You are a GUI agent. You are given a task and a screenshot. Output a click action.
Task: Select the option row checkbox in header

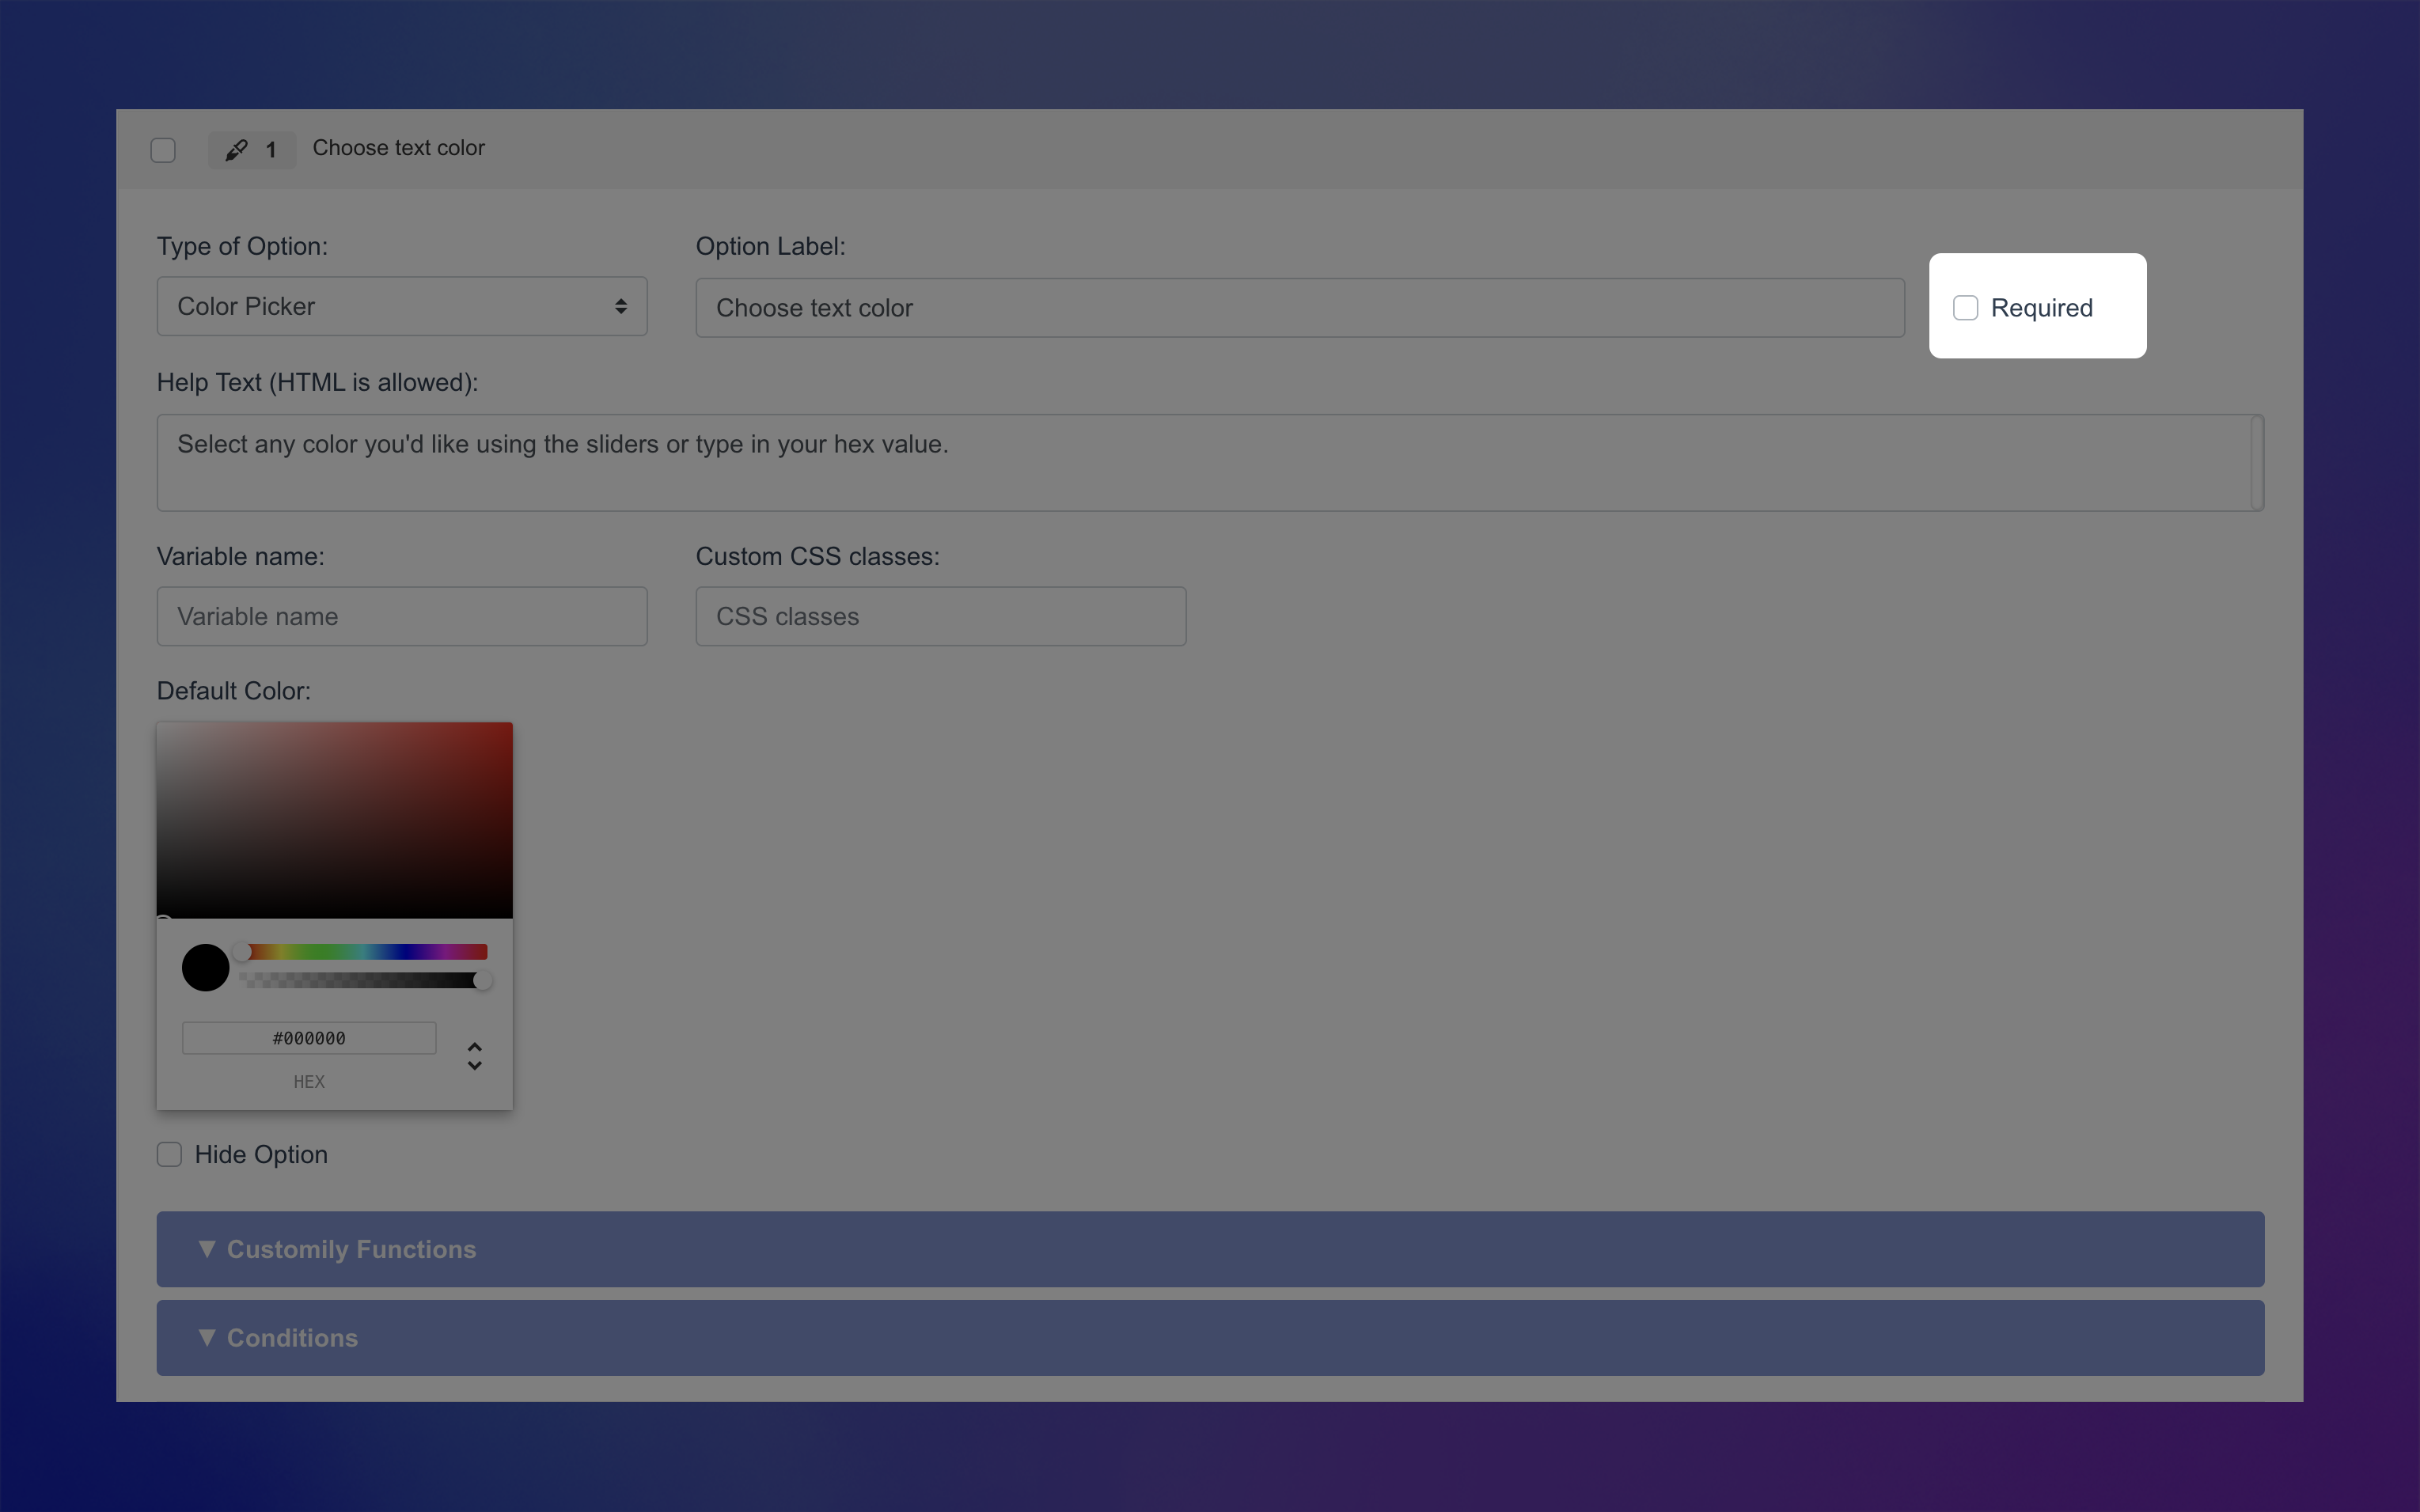(163, 150)
